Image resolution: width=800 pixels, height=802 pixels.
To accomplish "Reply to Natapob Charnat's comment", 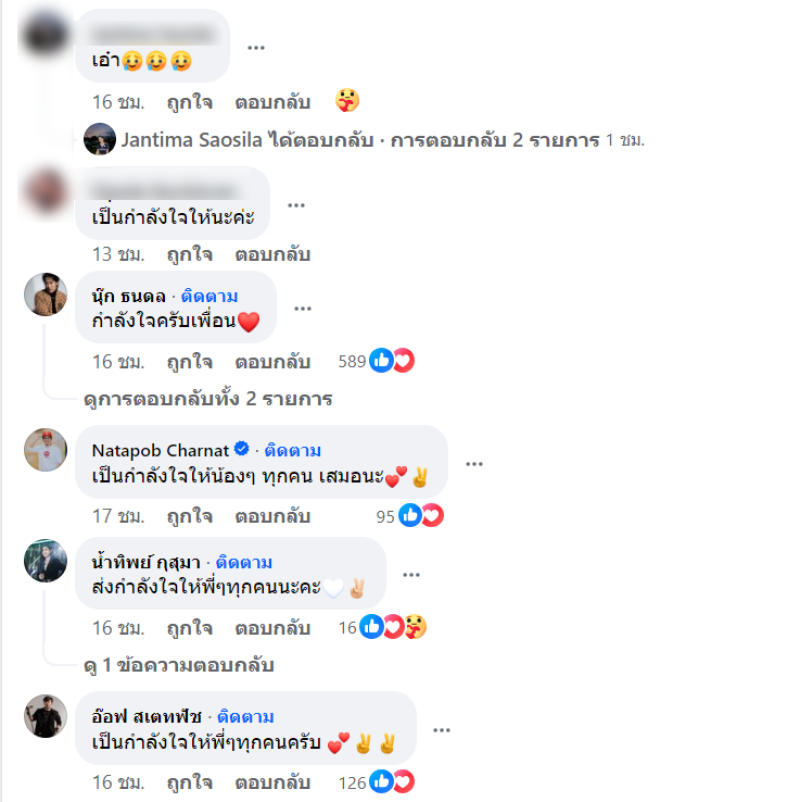I will pyautogui.click(x=273, y=516).
